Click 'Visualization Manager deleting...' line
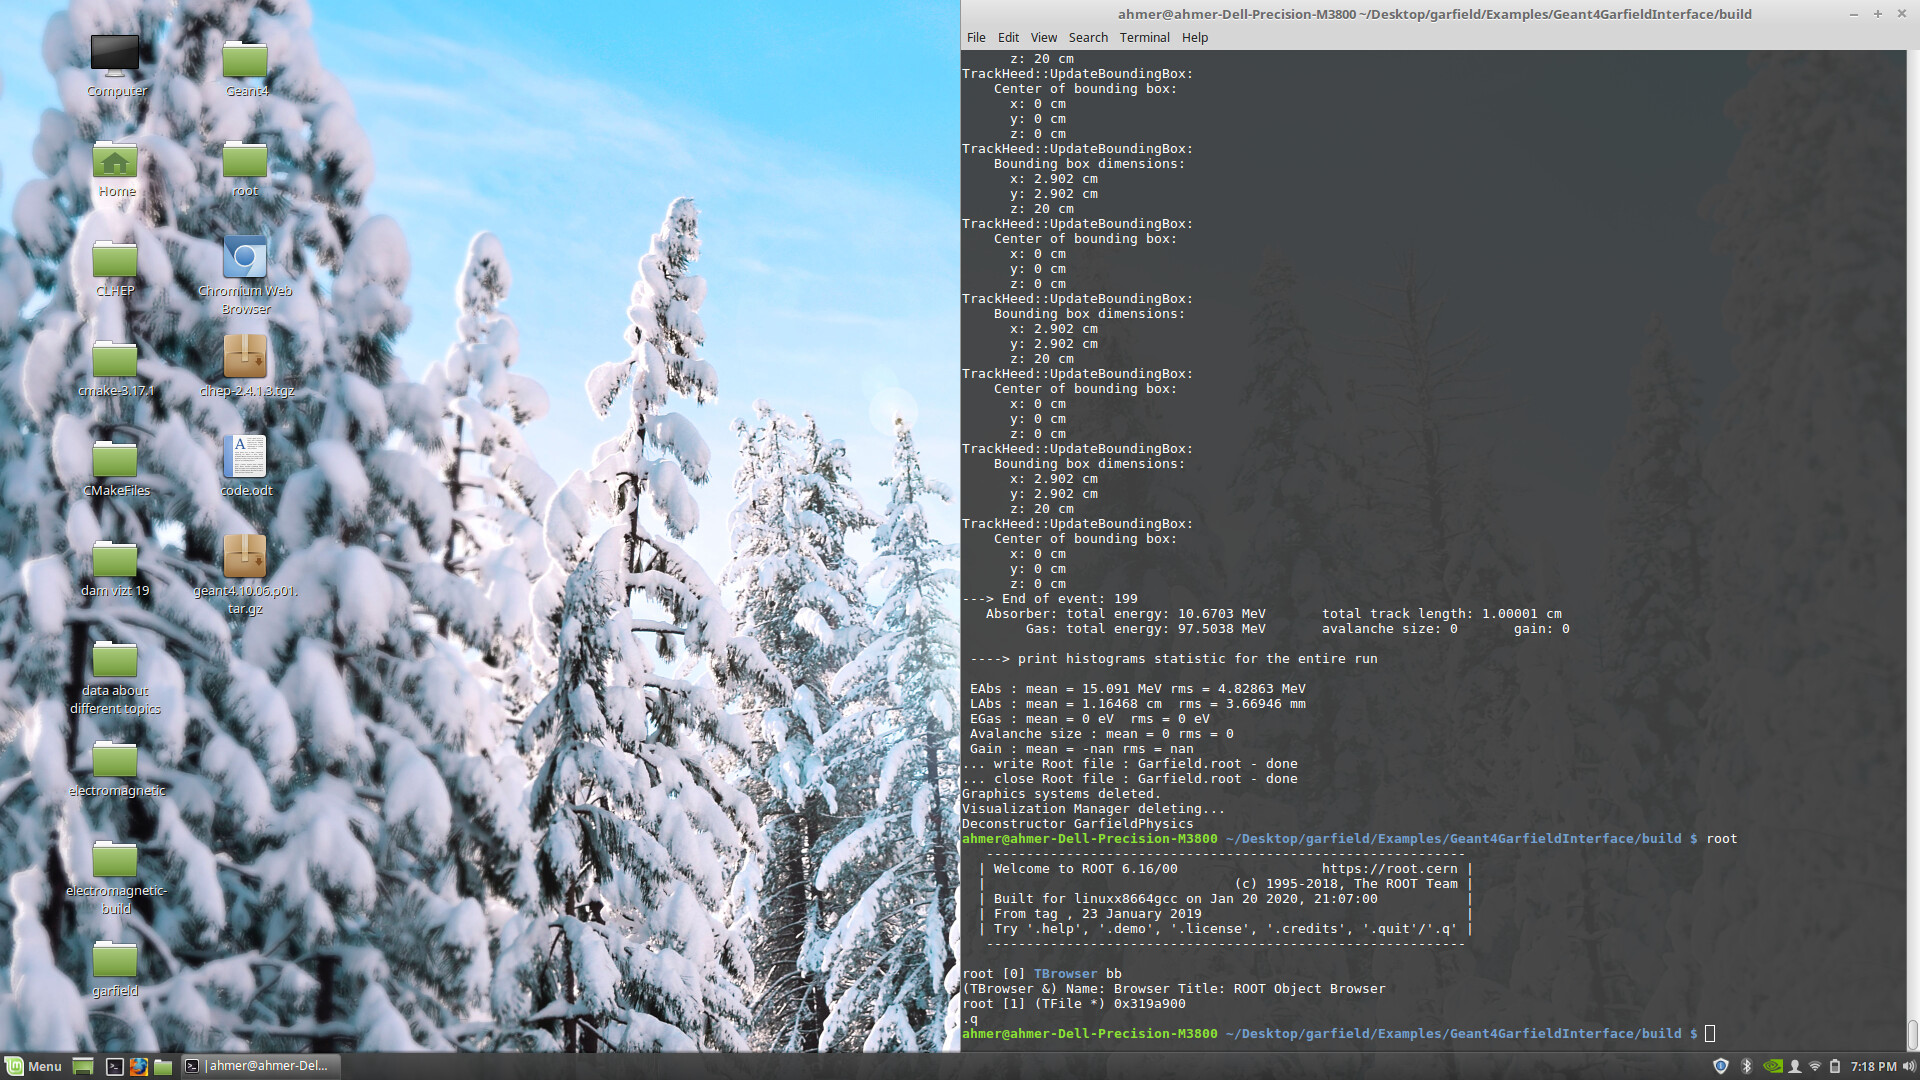The width and height of the screenshot is (1920, 1080). click(x=1093, y=808)
